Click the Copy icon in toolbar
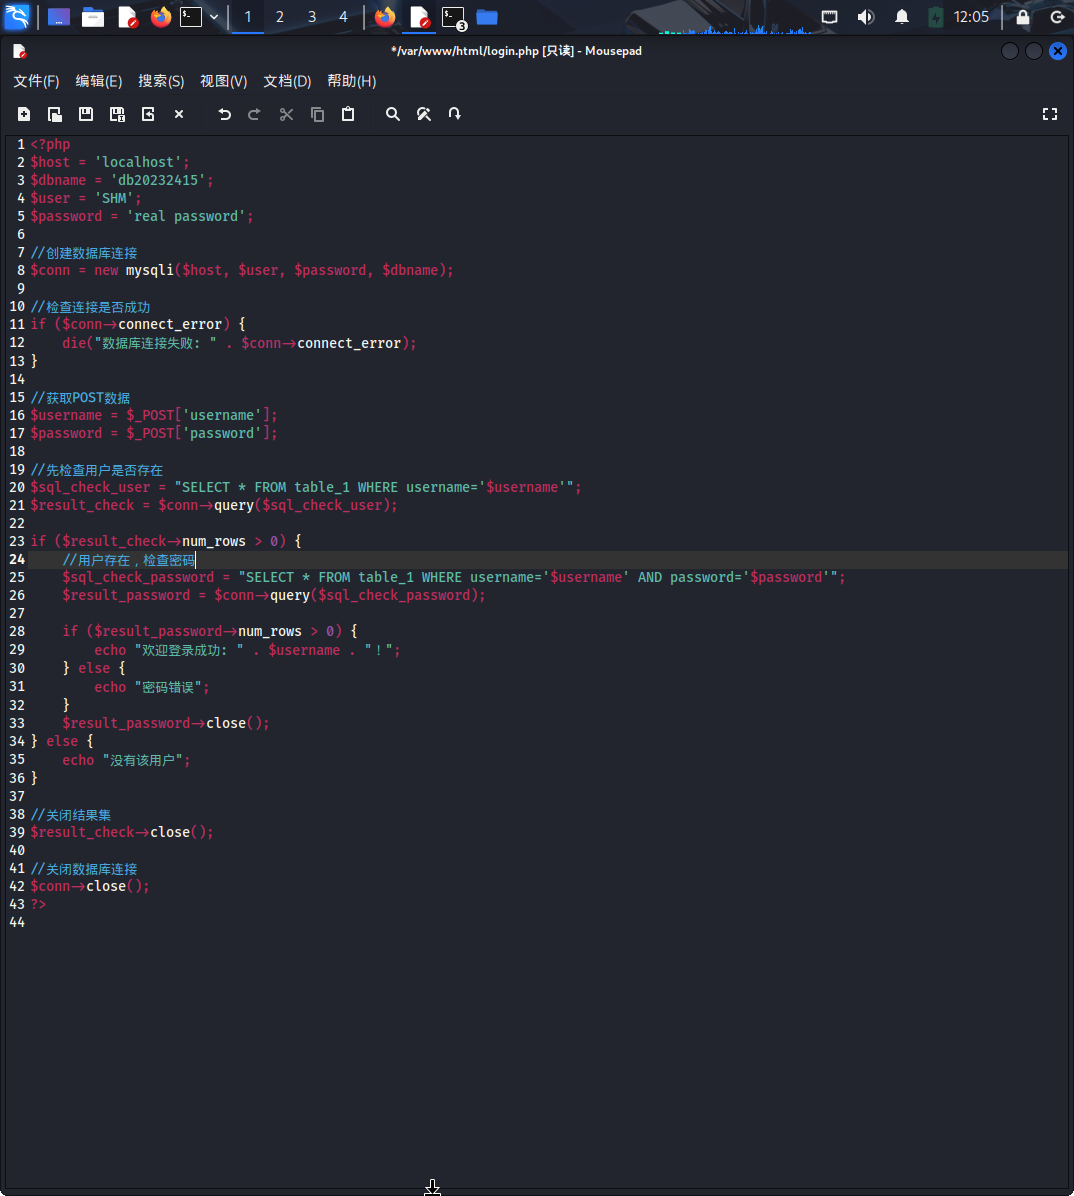Image resolution: width=1074 pixels, height=1196 pixels. tap(317, 114)
